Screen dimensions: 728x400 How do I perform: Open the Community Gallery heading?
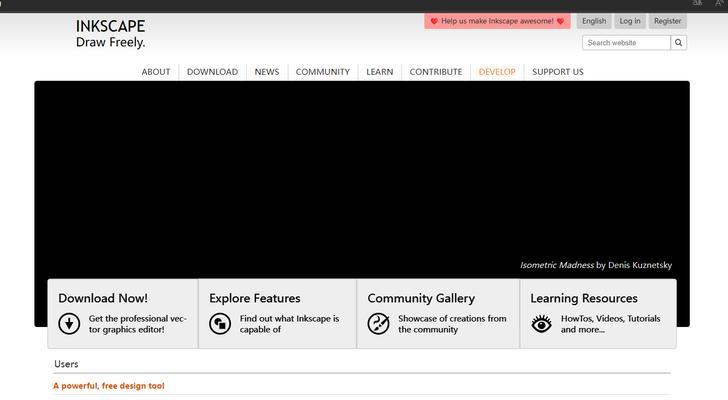(421, 298)
